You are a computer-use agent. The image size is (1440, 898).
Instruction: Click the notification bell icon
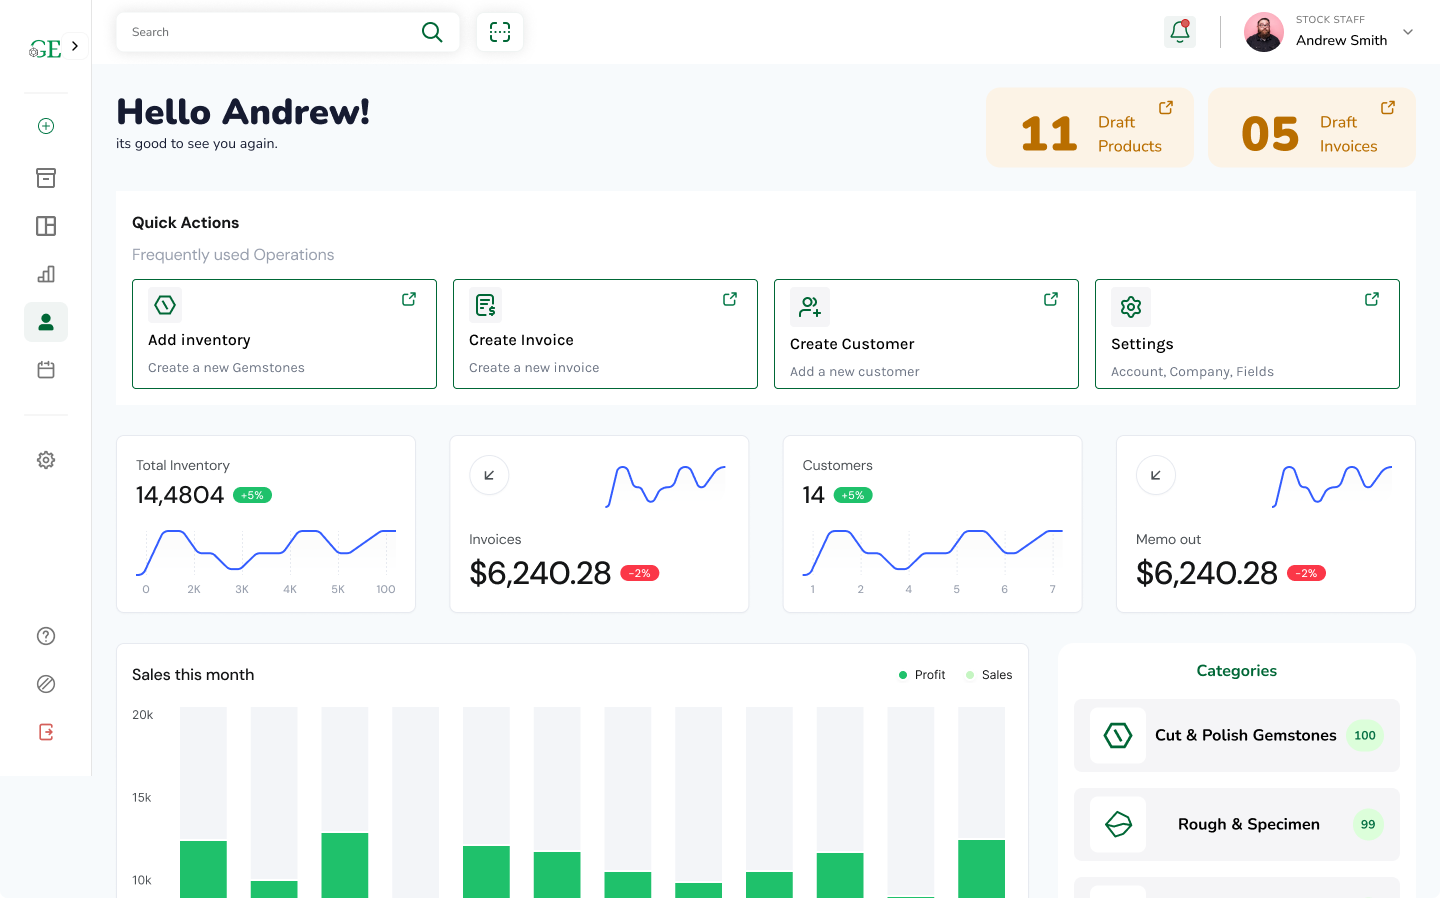point(1180,32)
